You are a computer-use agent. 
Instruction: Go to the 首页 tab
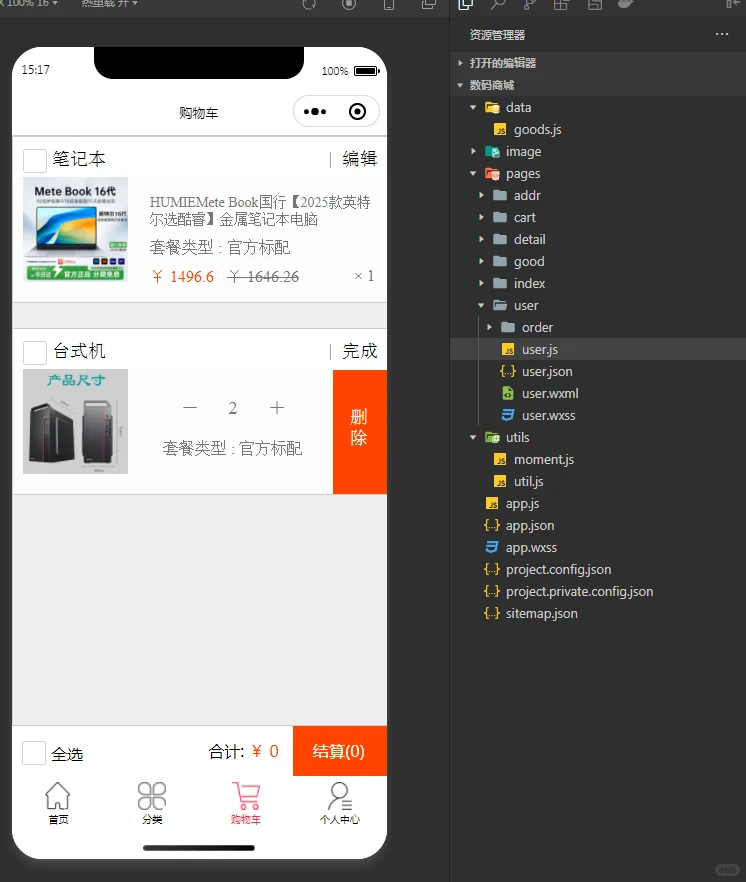tap(58, 803)
